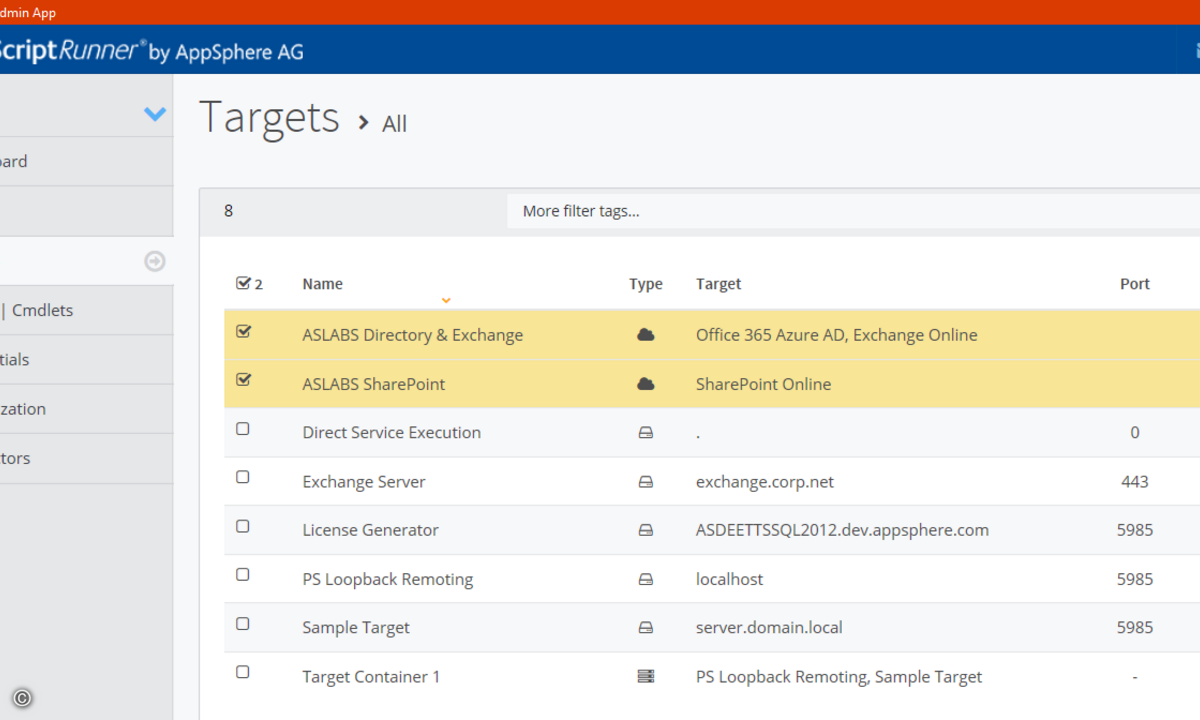Check the Target Container 1 checkbox
1200x720 pixels.
tap(242, 673)
